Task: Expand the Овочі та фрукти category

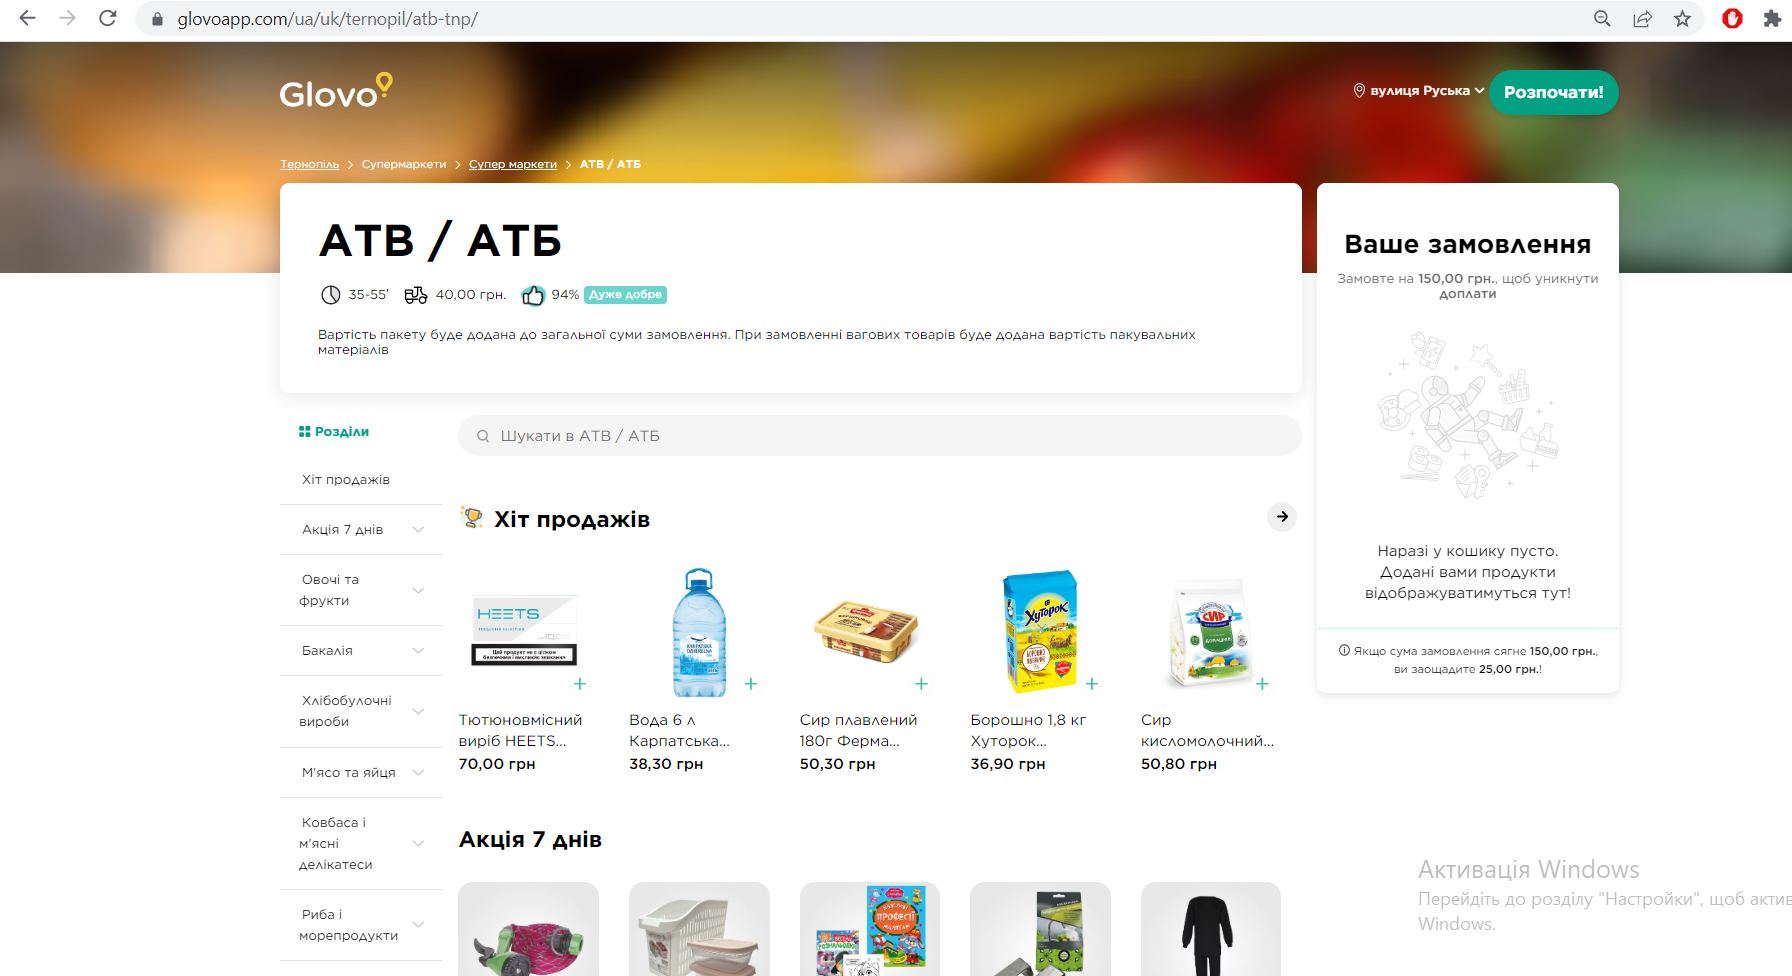Action: 362,590
